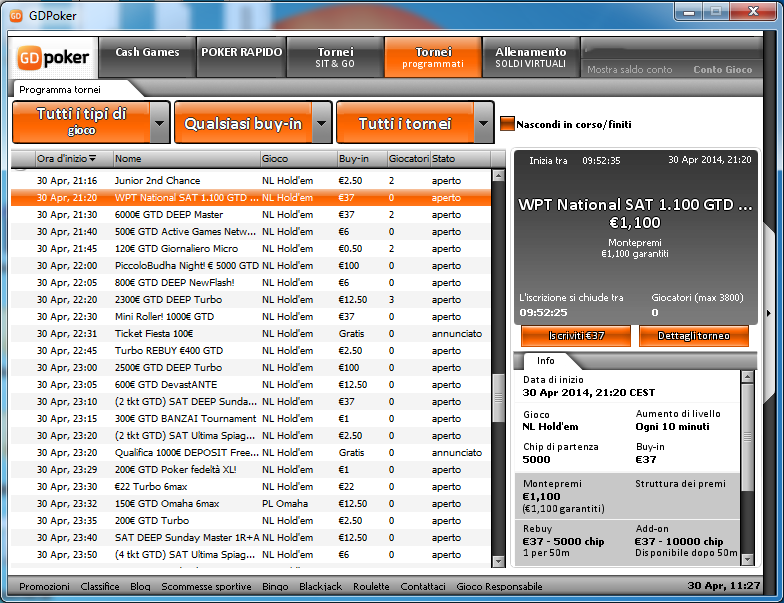Screen dimensions: 784x603
Task: Select Turbo REBUY €400 GTD row
Action: (251, 350)
